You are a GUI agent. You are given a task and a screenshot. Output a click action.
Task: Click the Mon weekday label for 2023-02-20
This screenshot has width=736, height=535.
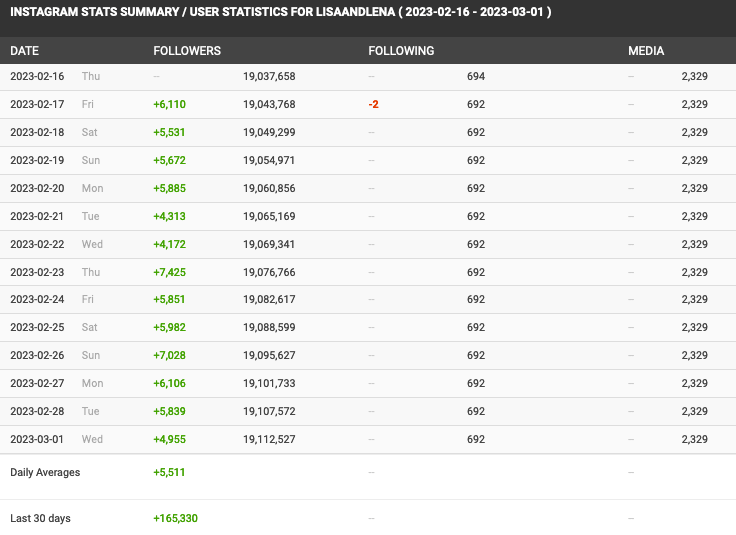pos(92,188)
